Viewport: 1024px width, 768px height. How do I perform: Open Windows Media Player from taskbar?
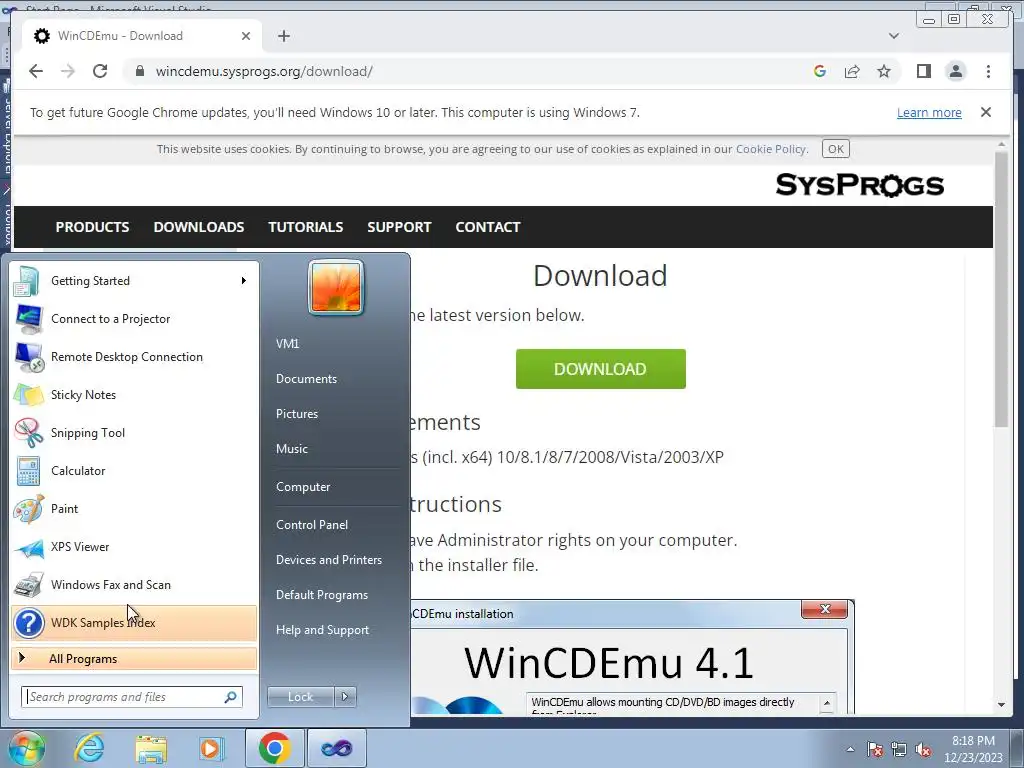pyautogui.click(x=212, y=748)
